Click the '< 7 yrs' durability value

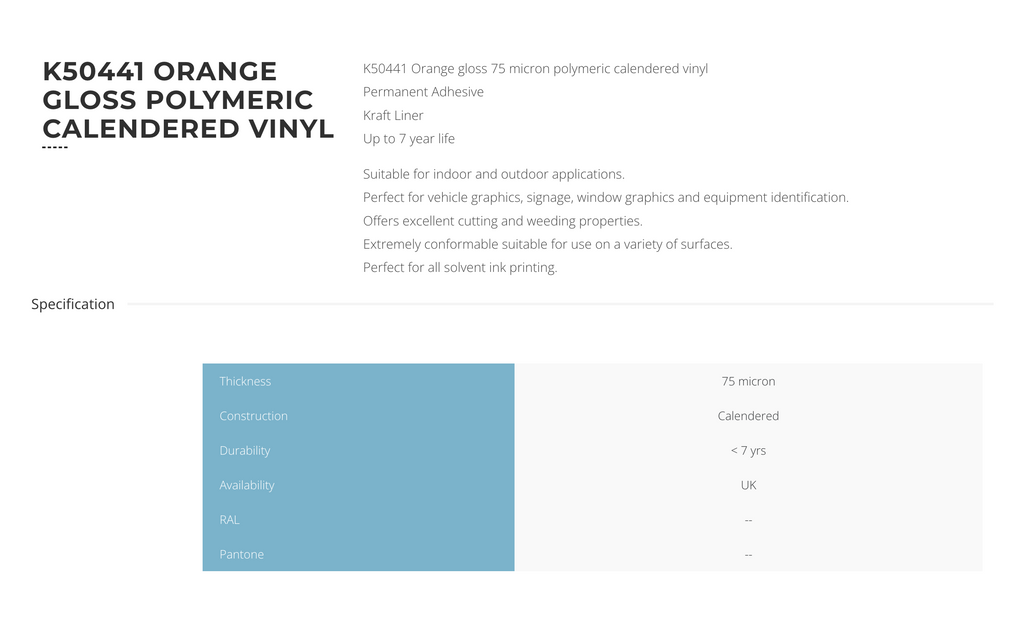pos(748,451)
